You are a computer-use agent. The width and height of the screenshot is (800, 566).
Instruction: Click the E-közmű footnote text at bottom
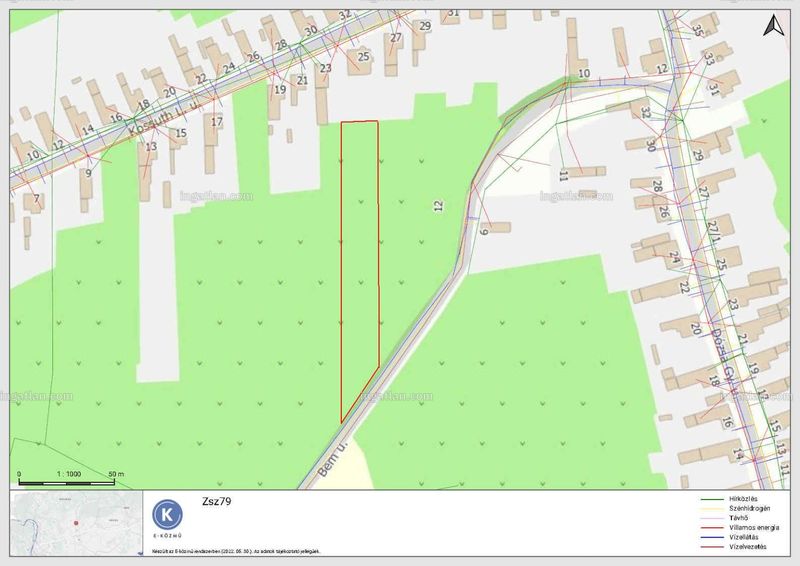point(236,552)
